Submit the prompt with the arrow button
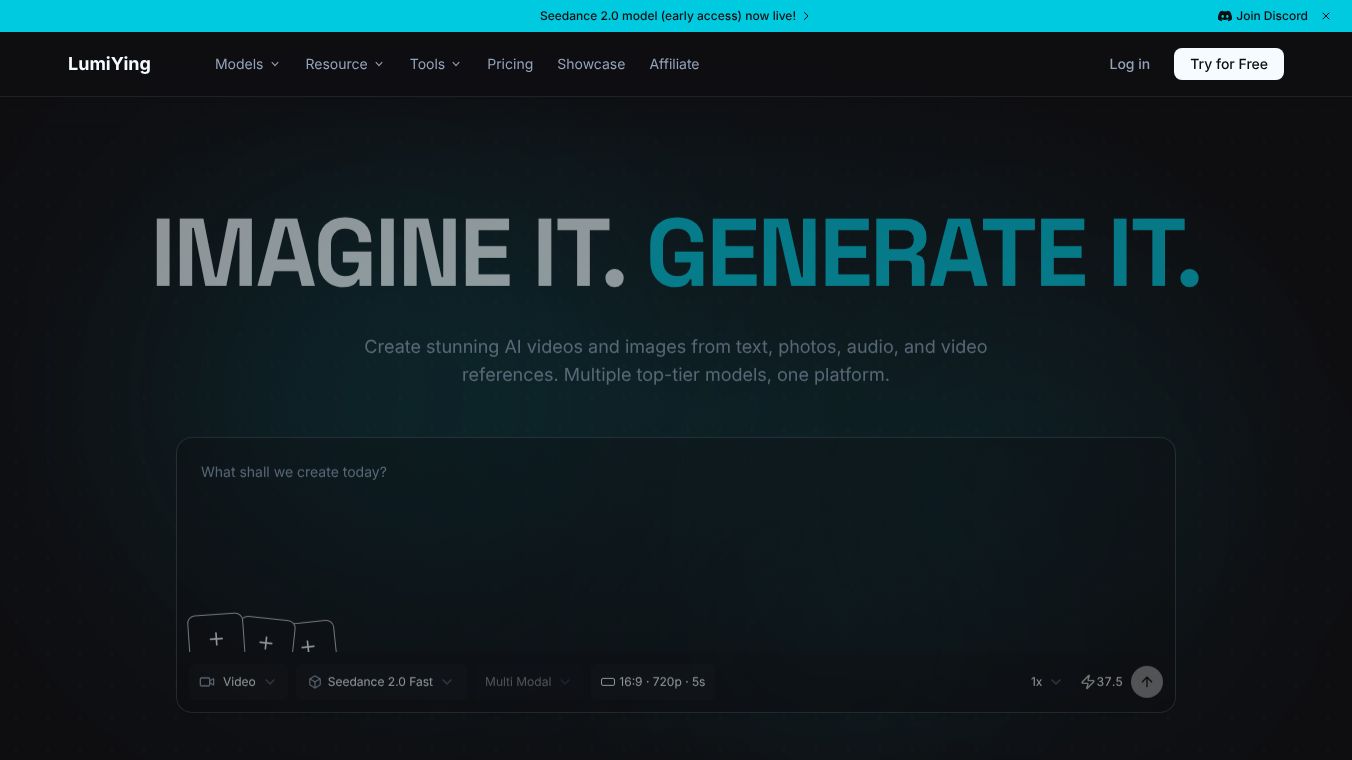 pos(1147,682)
